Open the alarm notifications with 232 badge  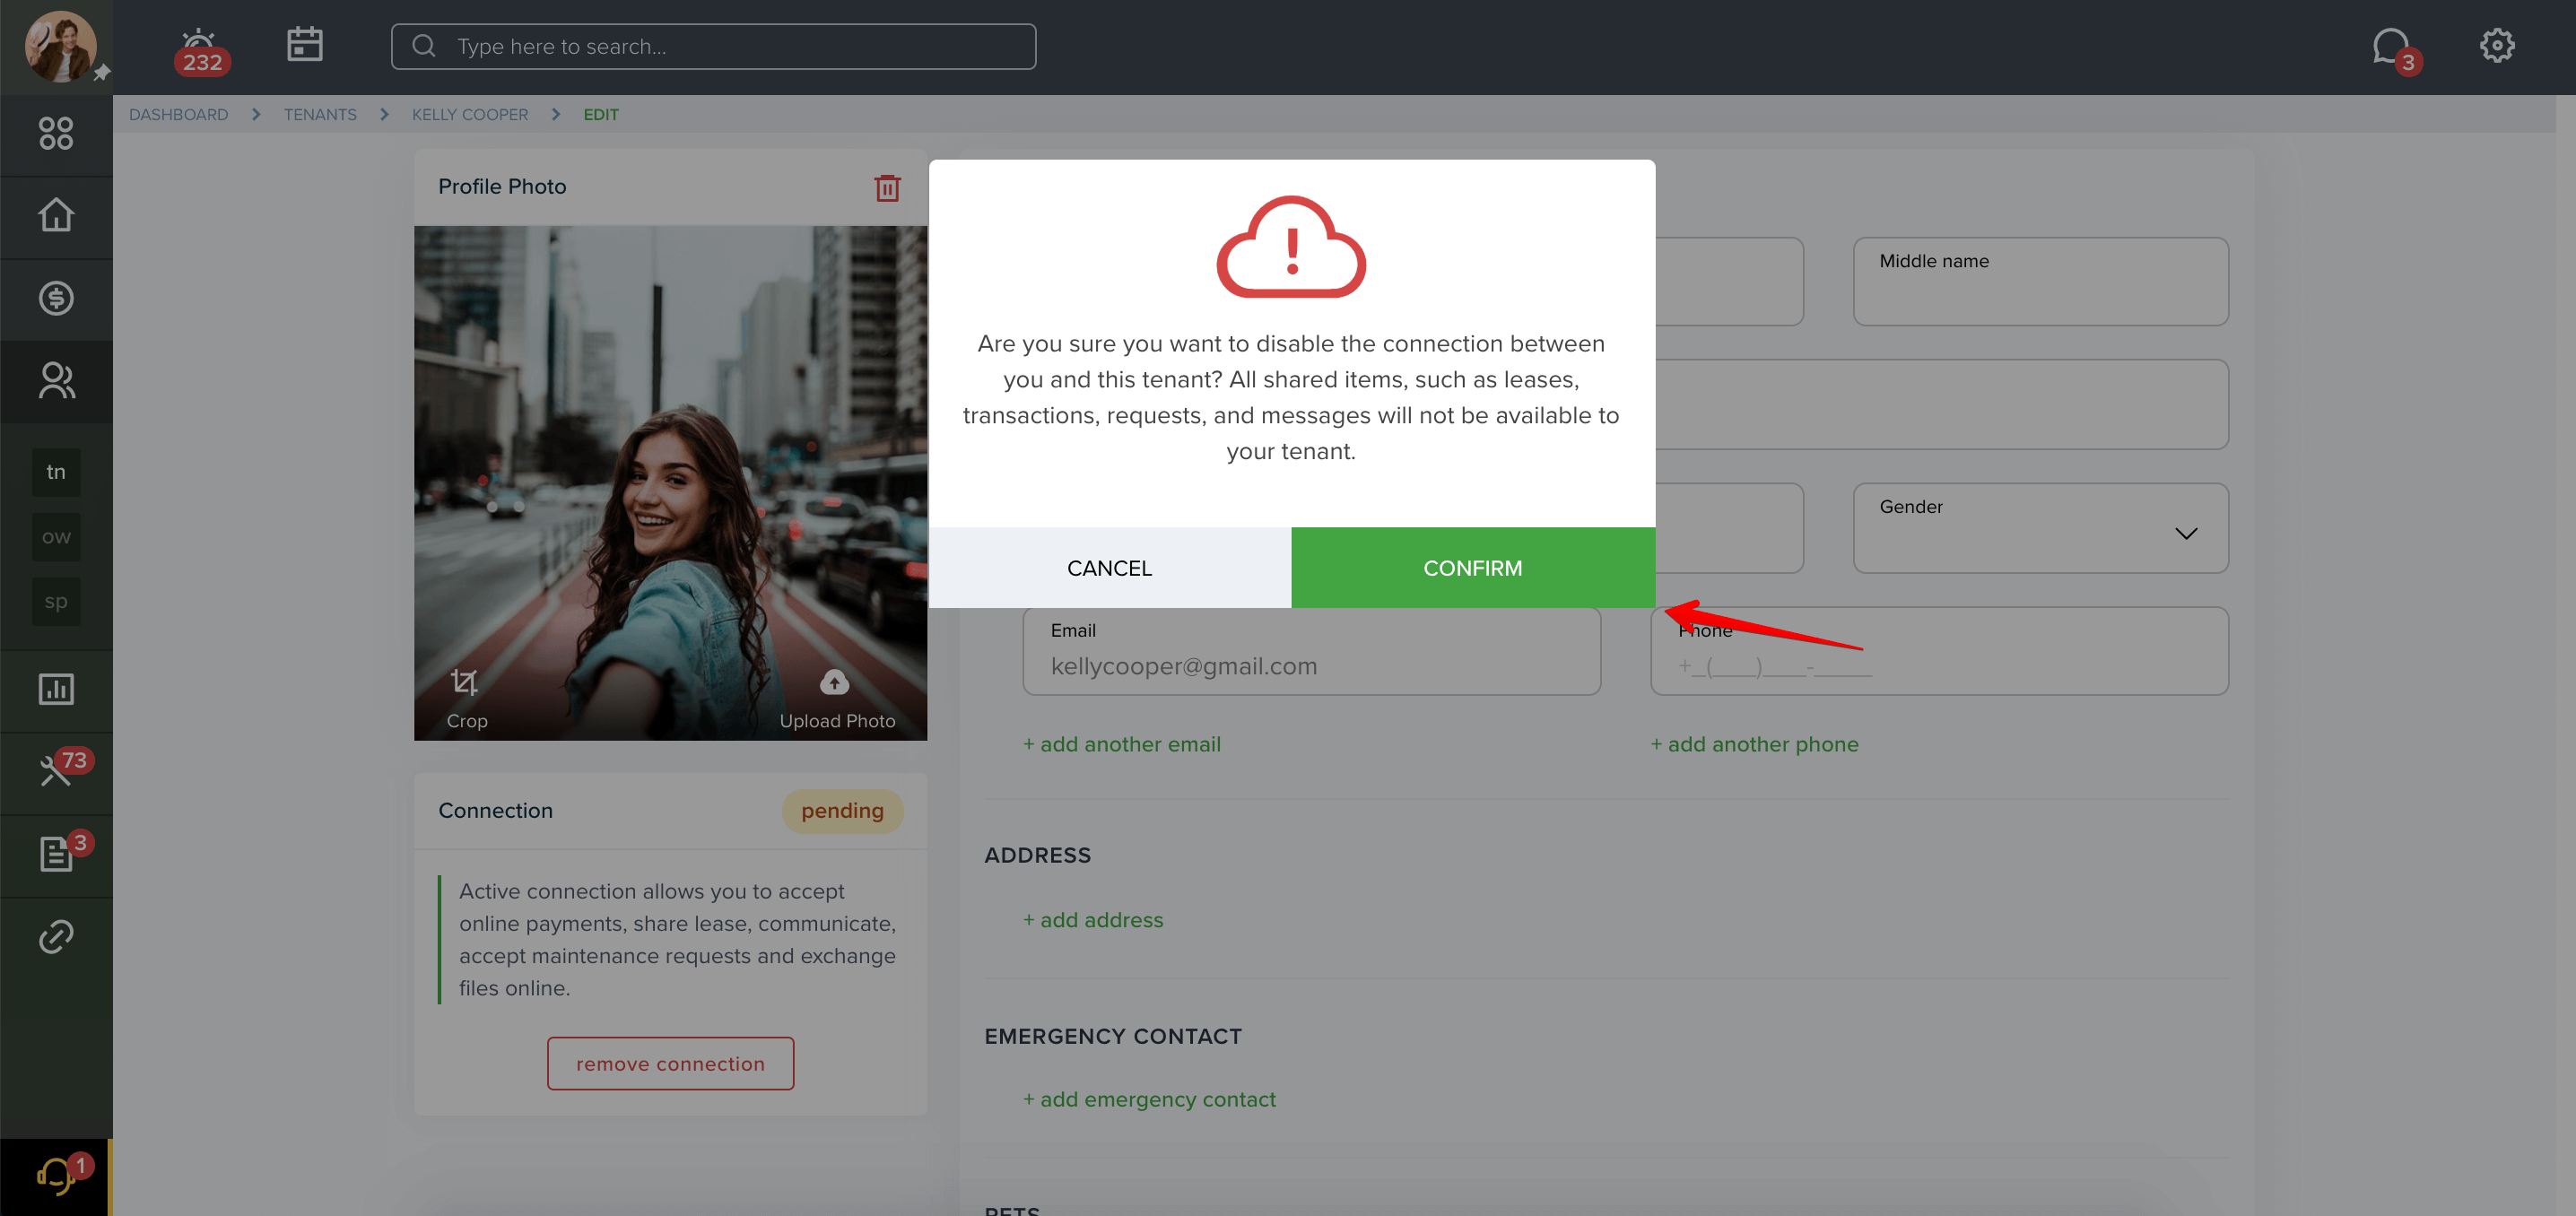pyautogui.click(x=201, y=50)
